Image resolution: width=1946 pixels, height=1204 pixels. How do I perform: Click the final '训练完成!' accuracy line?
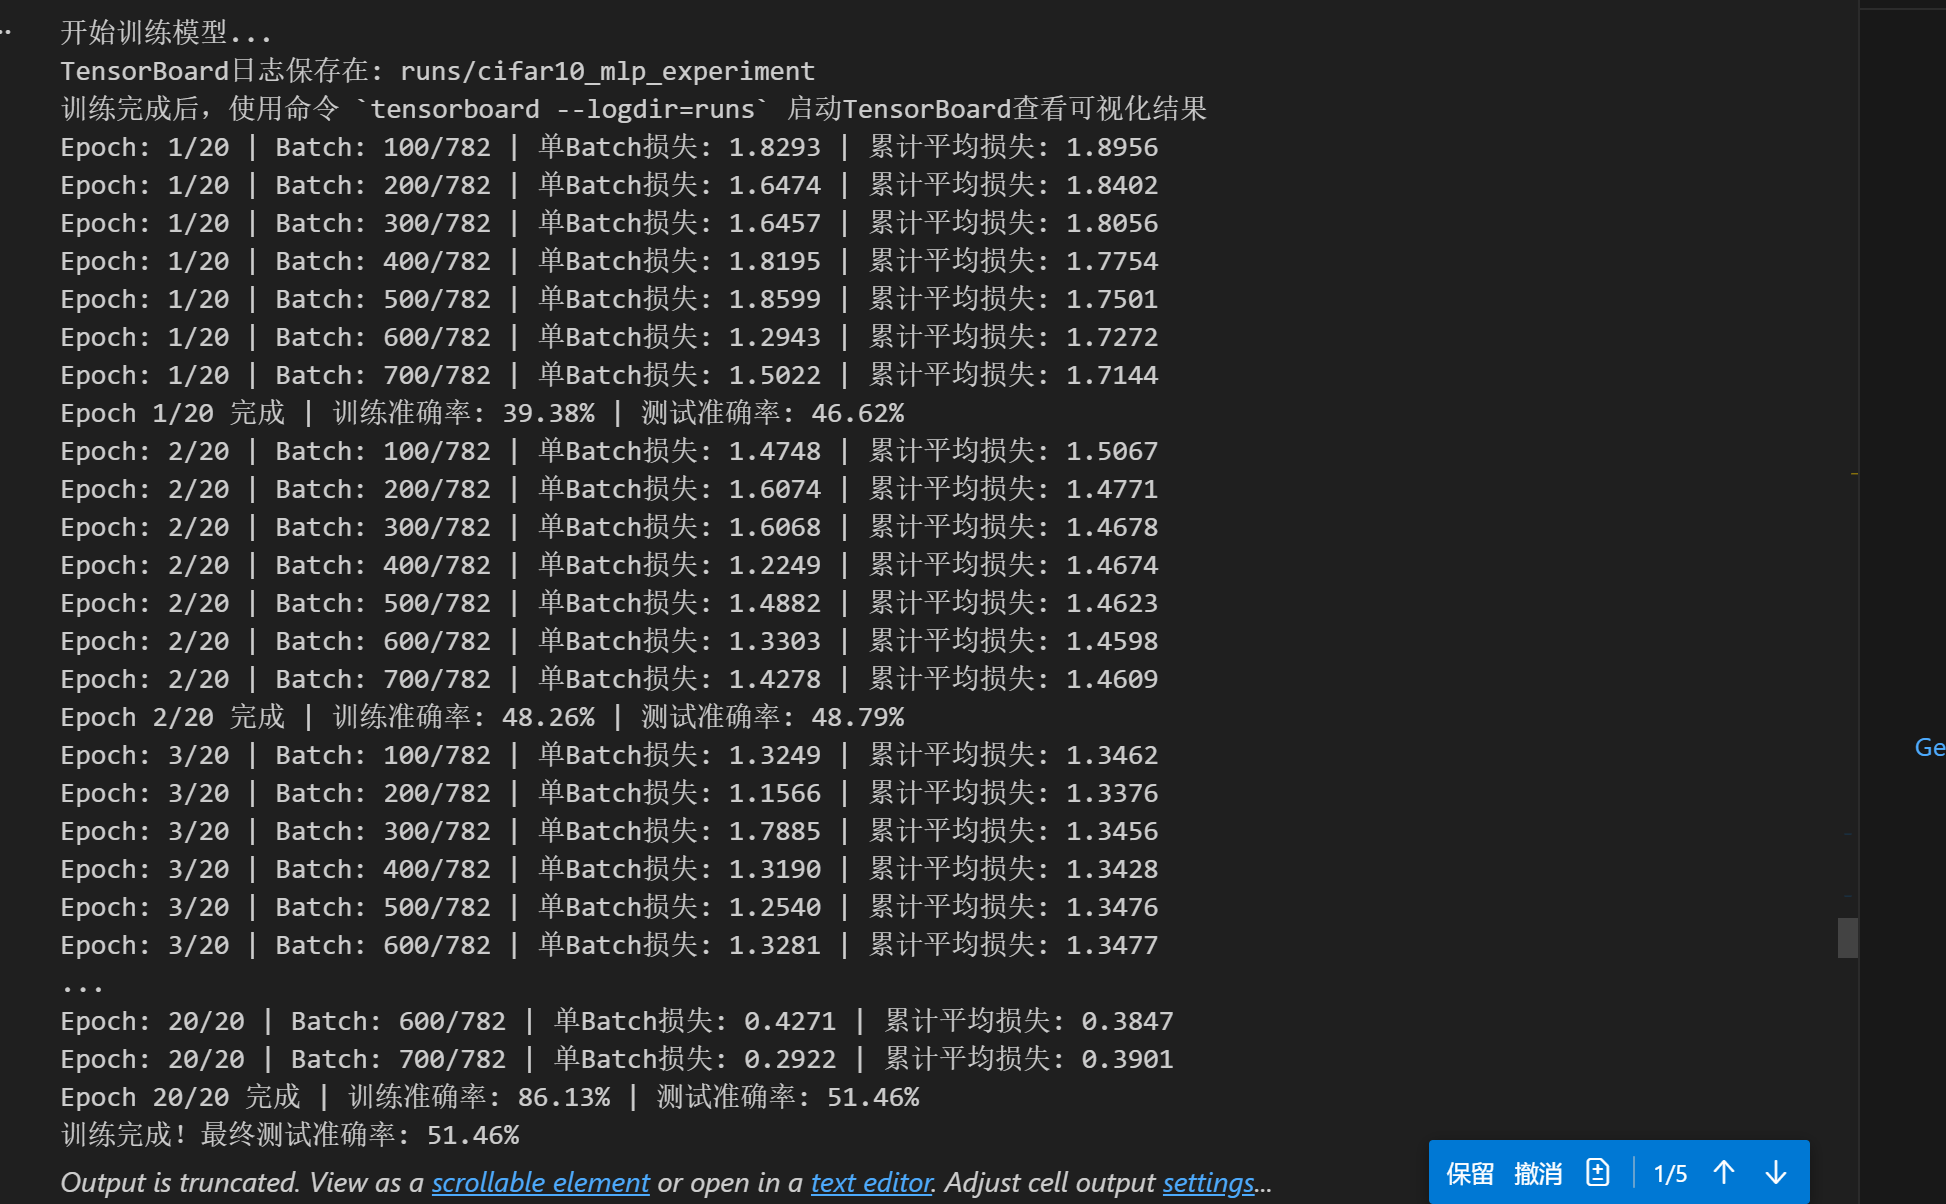pos(290,1135)
